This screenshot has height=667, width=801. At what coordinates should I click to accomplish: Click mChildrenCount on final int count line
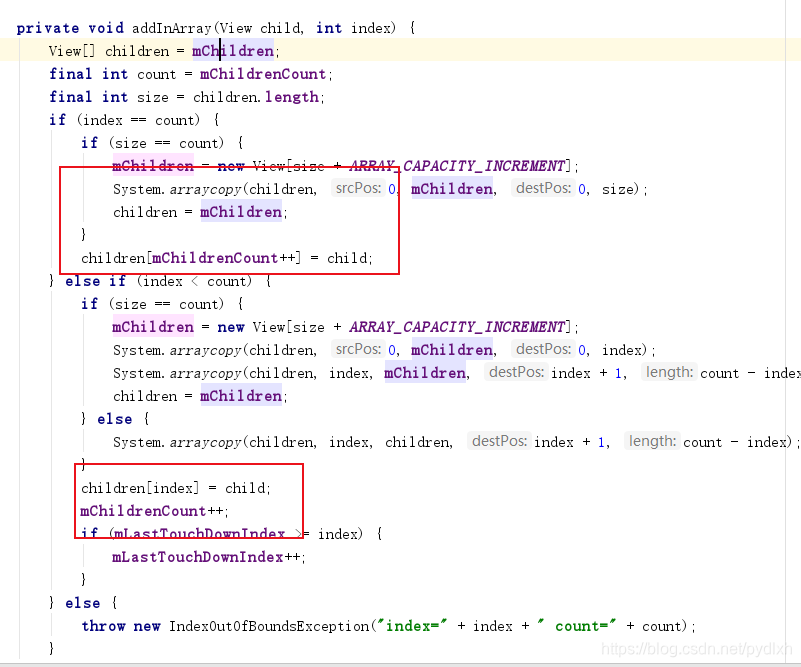click(x=263, y=74)
